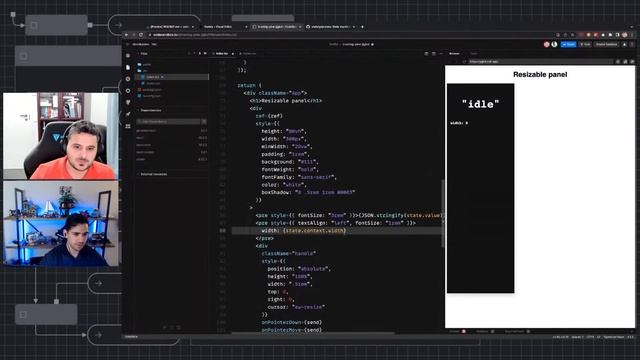Image resolution: width=640 pixels, height=360 pixels.
Task: Open the Live collaboration icon at sidebar bottom
Action: pyautogui.click(x=128, y=126)
